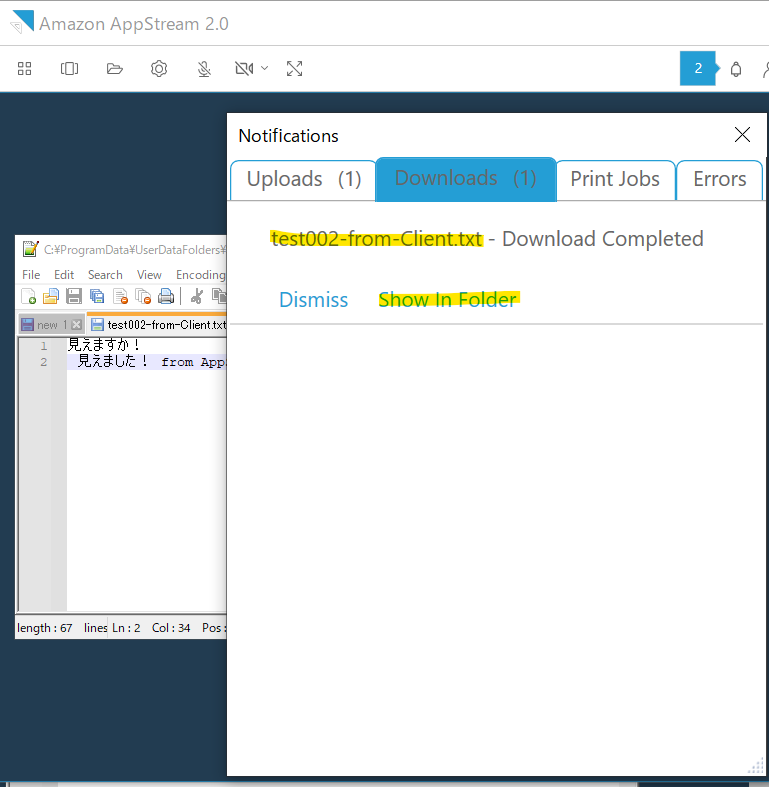Open the Encoding menu in Notepad++
769x787 pixels.
(200, 275)
